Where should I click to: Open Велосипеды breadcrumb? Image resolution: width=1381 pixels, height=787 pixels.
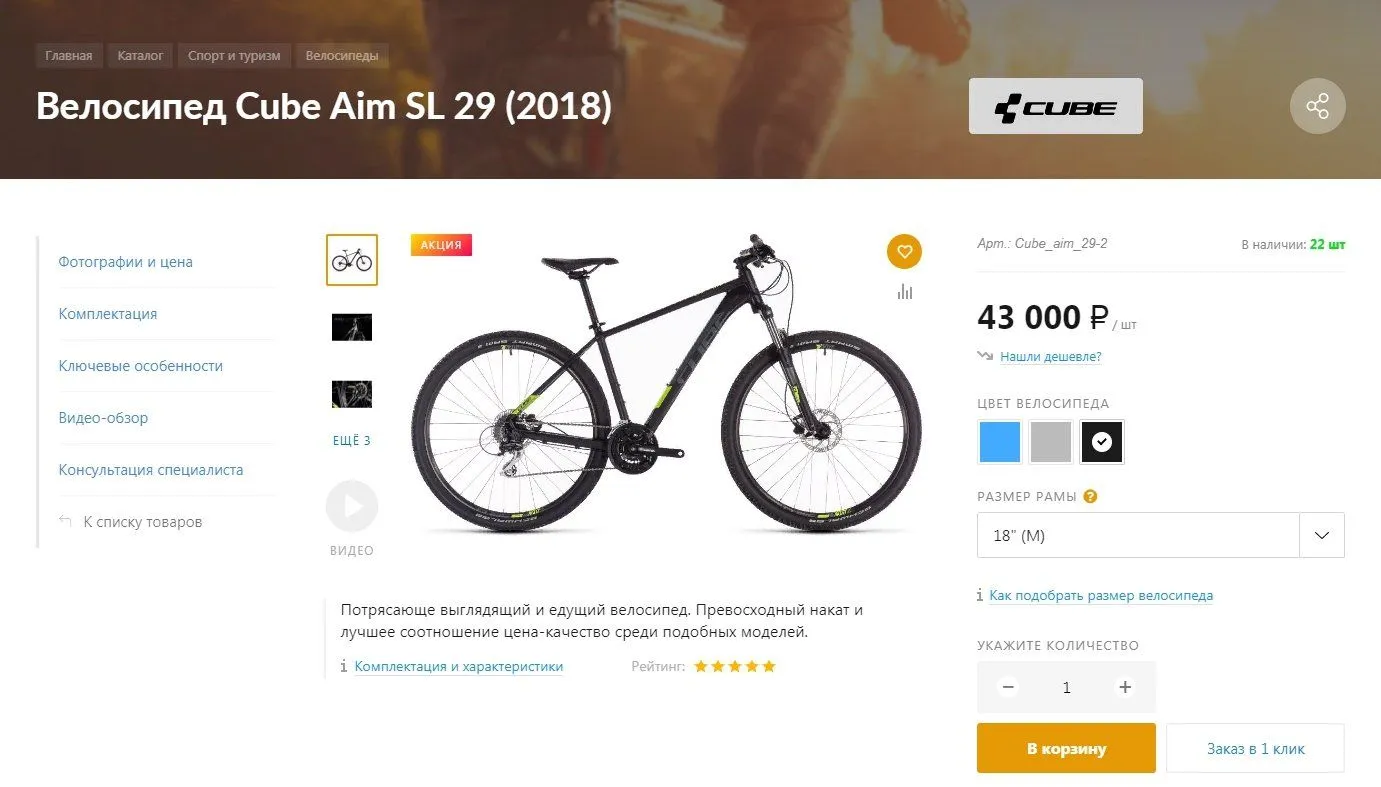point(342,56)
